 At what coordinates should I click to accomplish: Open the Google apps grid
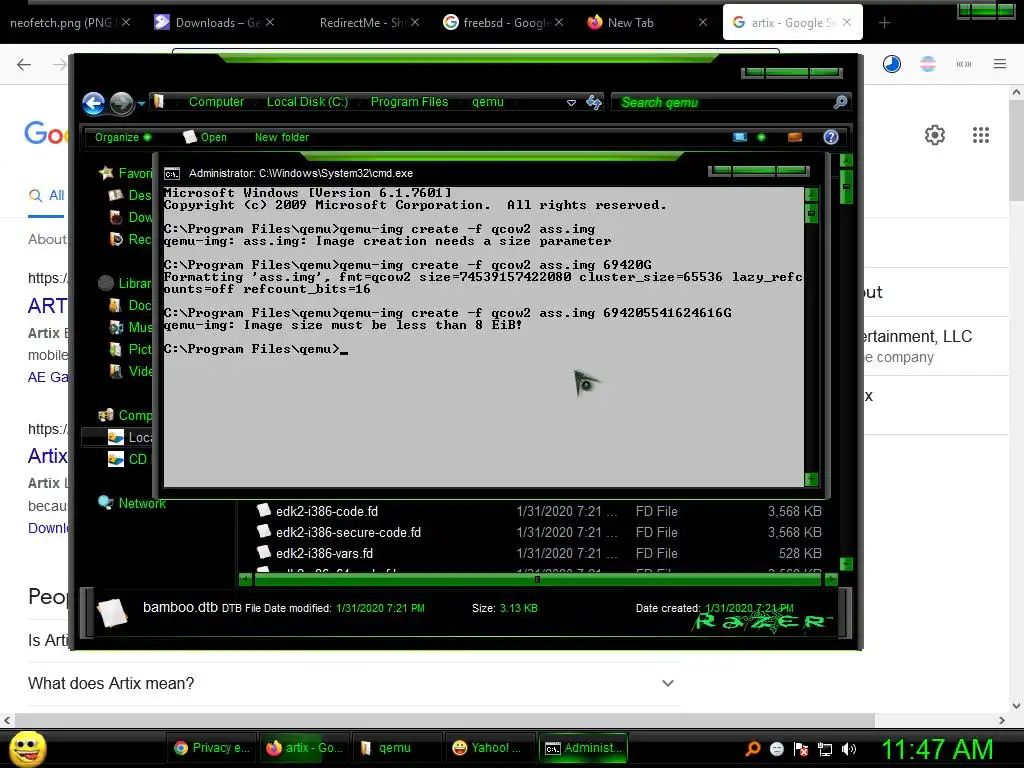(x=980, y=135)
